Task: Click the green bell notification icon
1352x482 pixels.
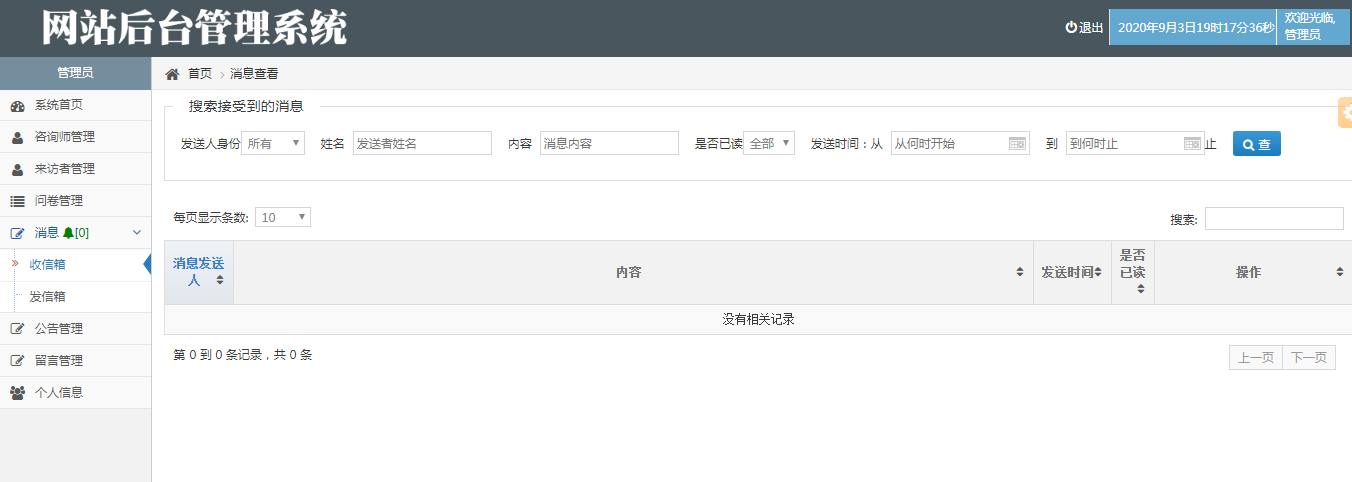Action: [68, 233]
